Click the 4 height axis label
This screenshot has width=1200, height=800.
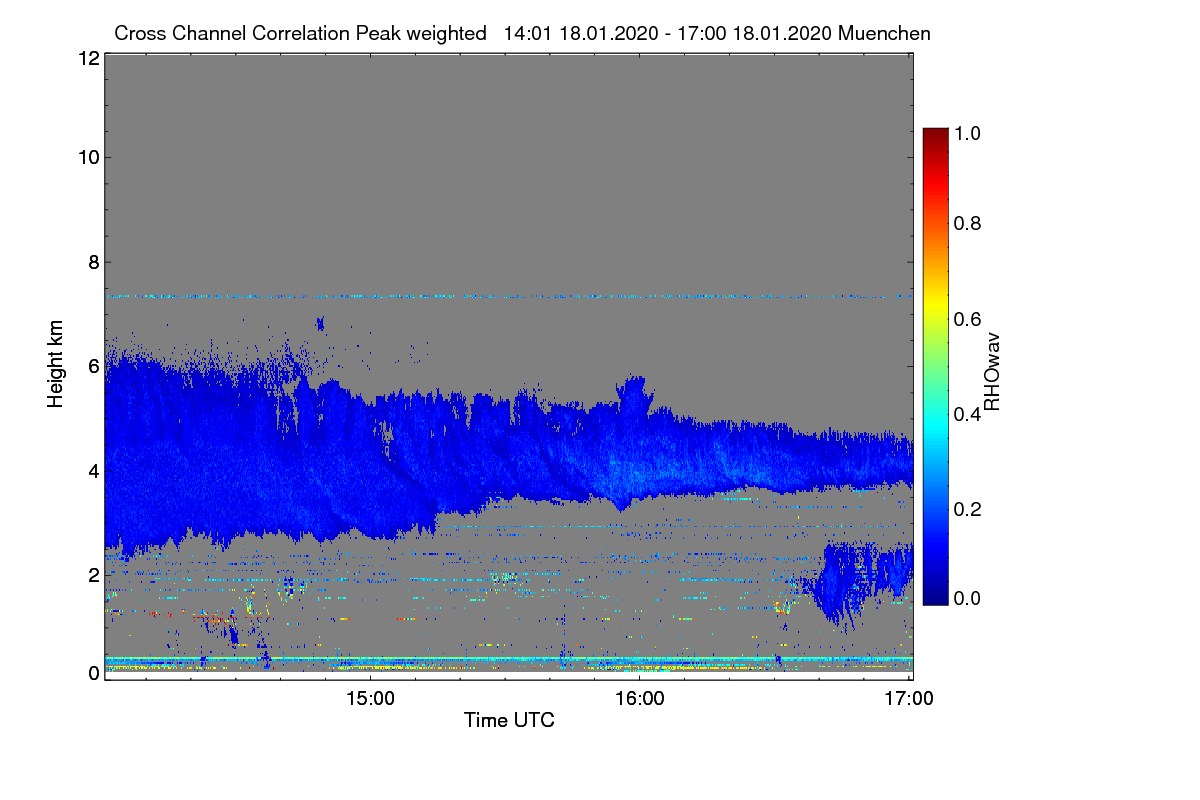coord(93,470)
